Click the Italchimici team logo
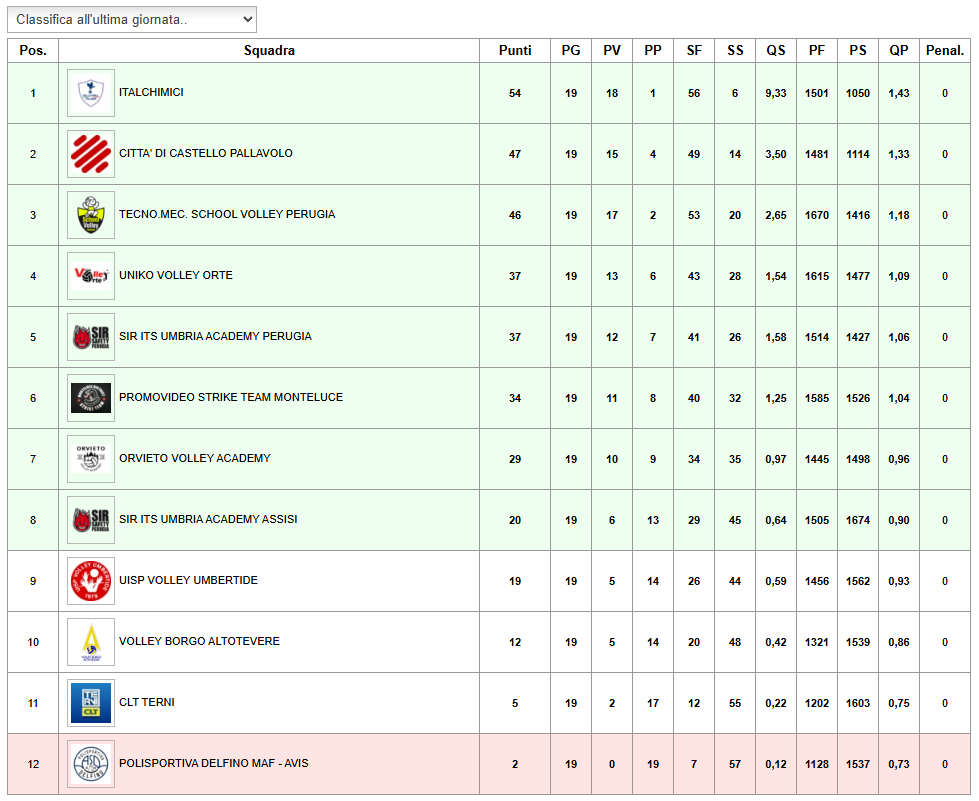This screenshot has width=979, height=801. [91, 93]
